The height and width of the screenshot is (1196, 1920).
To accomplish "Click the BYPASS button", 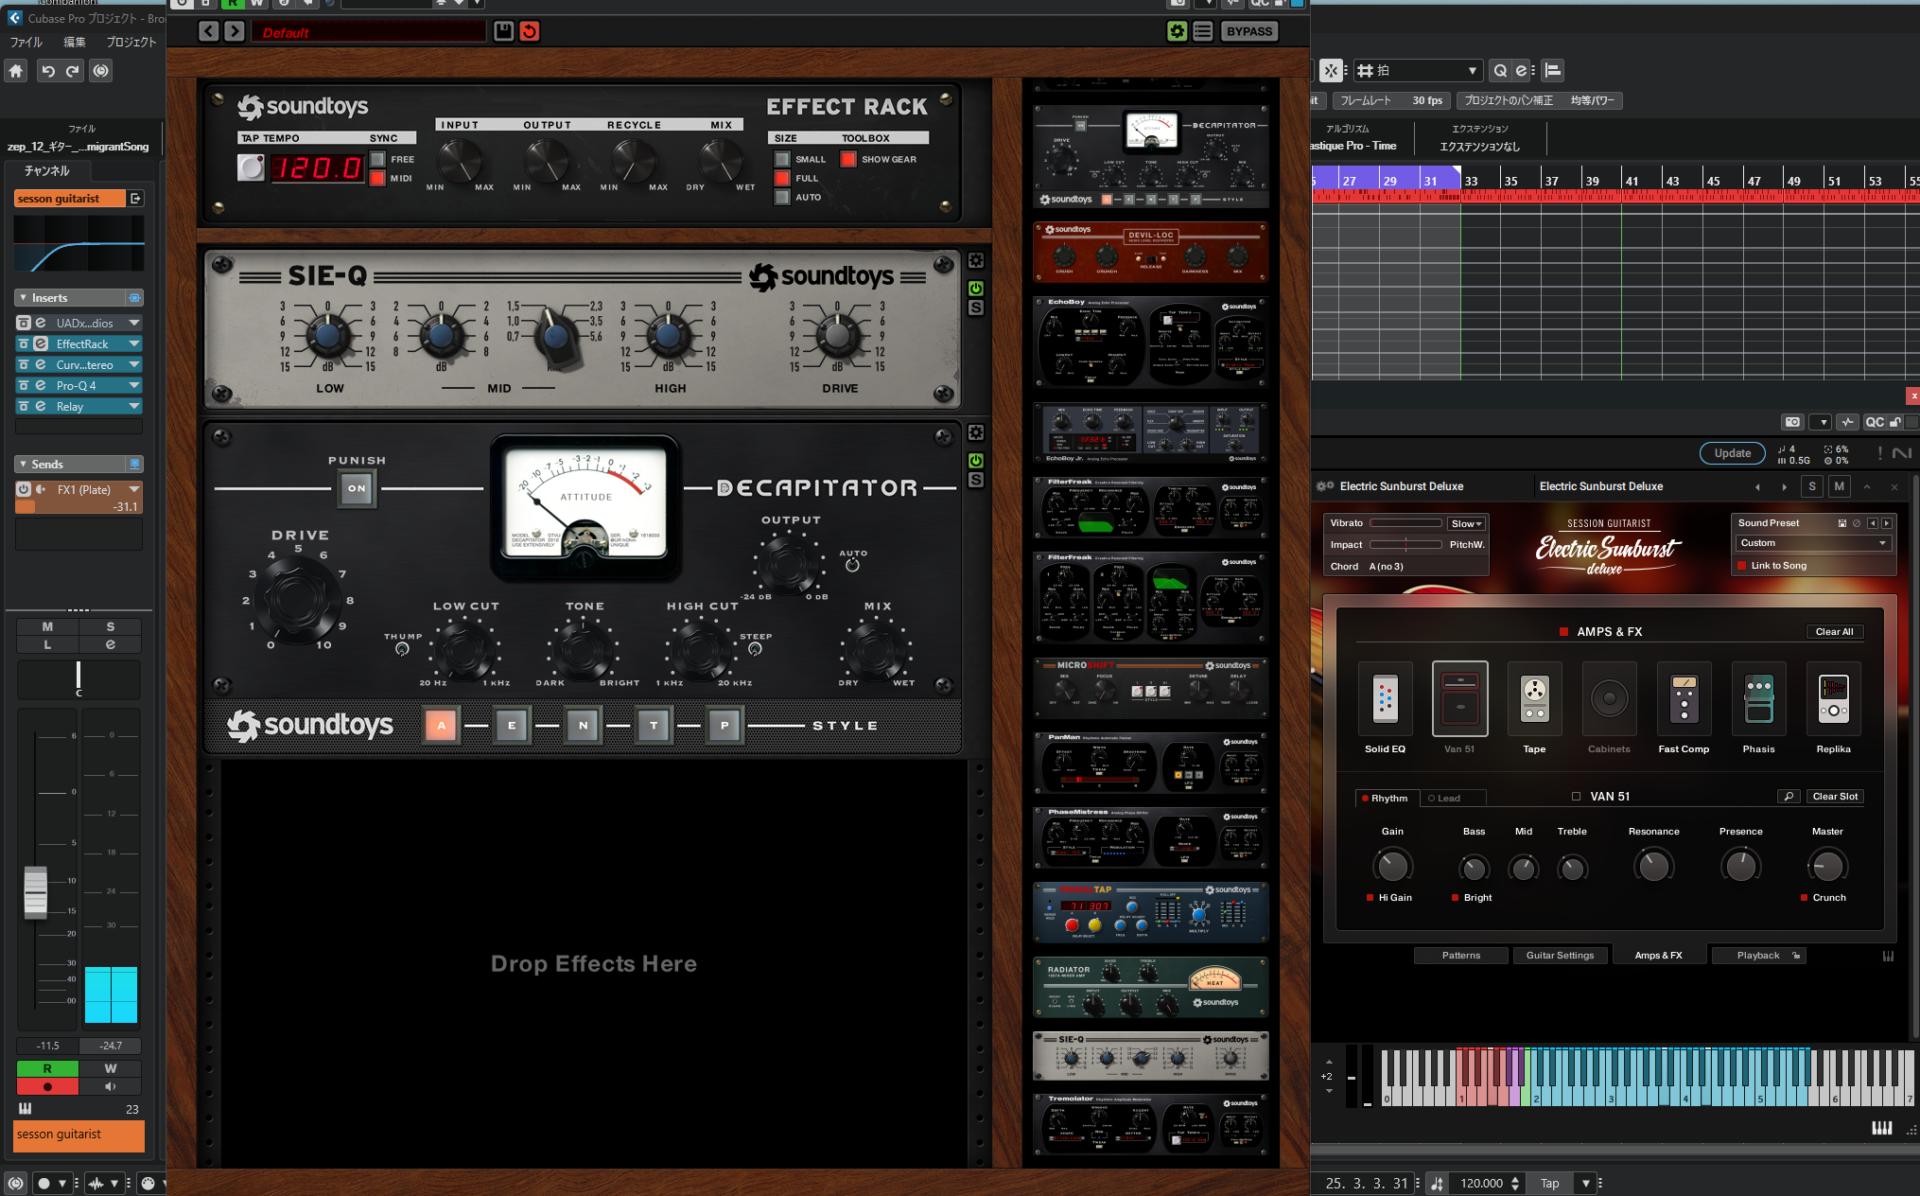I will click(1249, 31).
